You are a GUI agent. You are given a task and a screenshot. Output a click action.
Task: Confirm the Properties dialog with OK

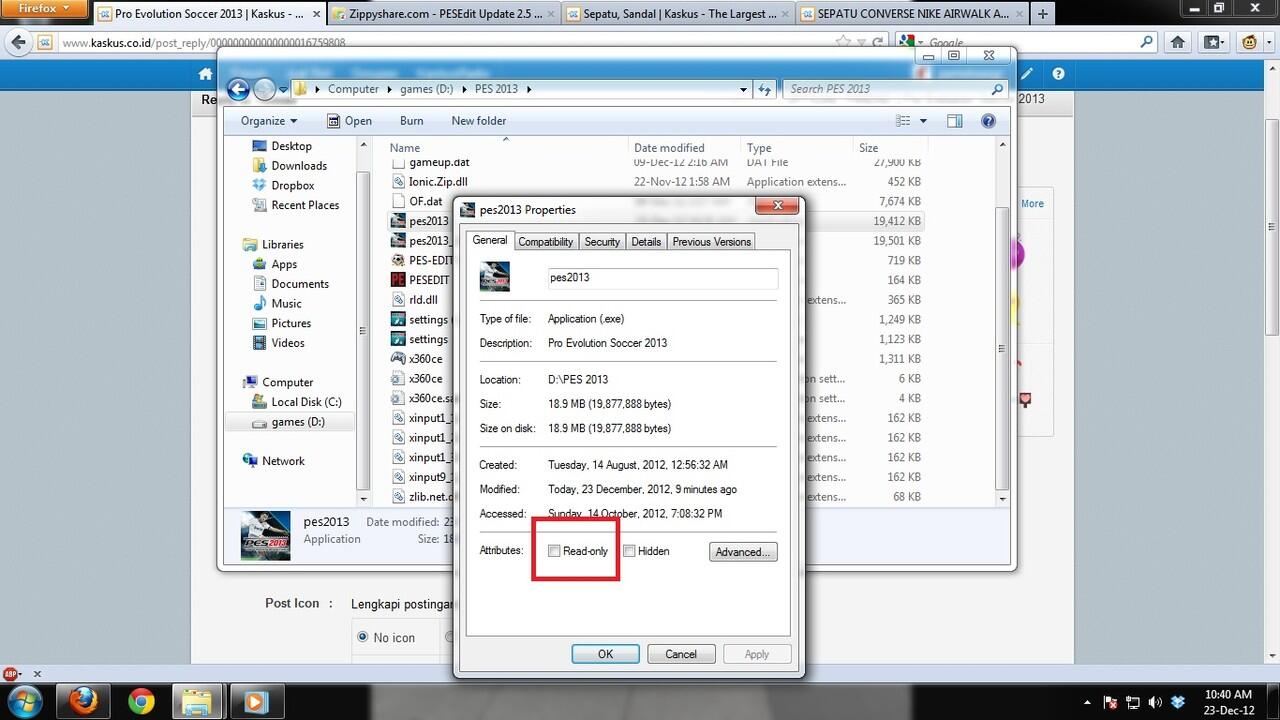[605, 654]
